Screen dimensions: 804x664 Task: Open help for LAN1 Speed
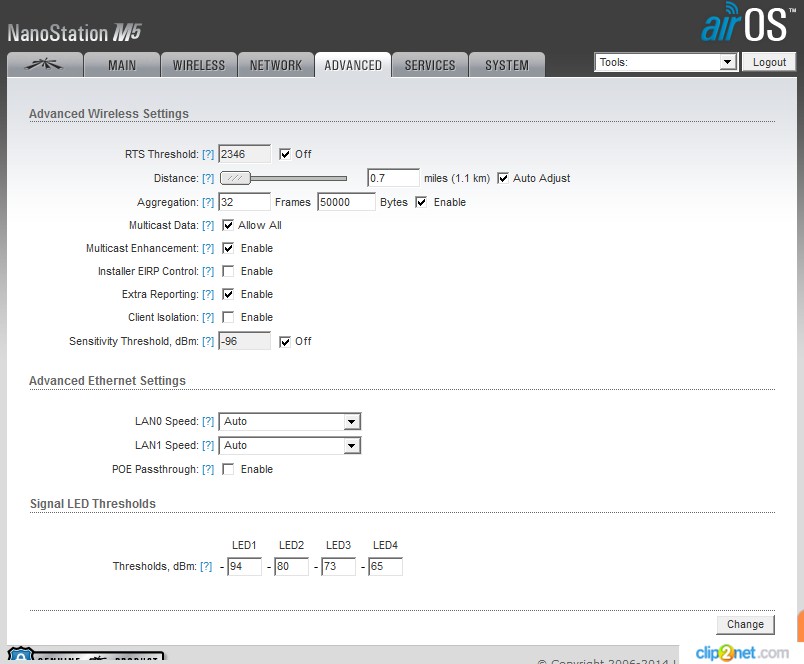tap(208, 446)
